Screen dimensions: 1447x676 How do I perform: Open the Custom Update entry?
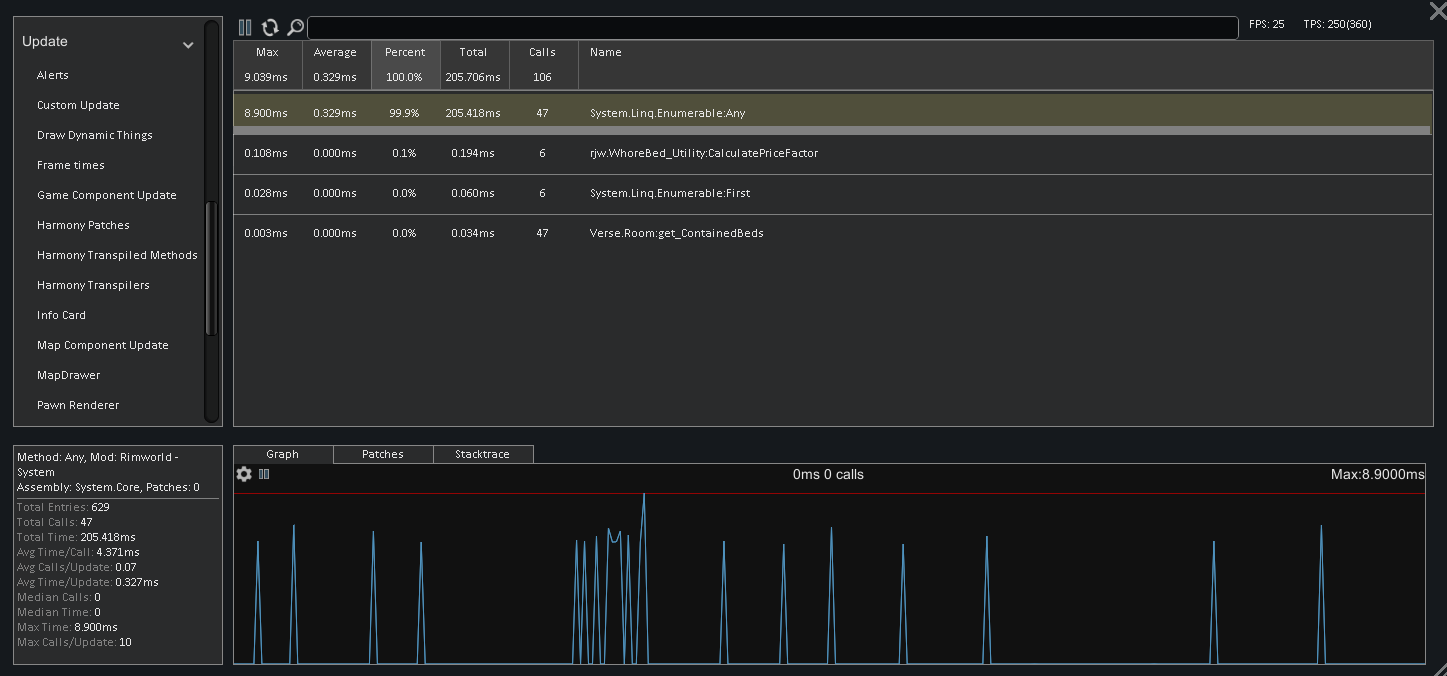(78, 105)
